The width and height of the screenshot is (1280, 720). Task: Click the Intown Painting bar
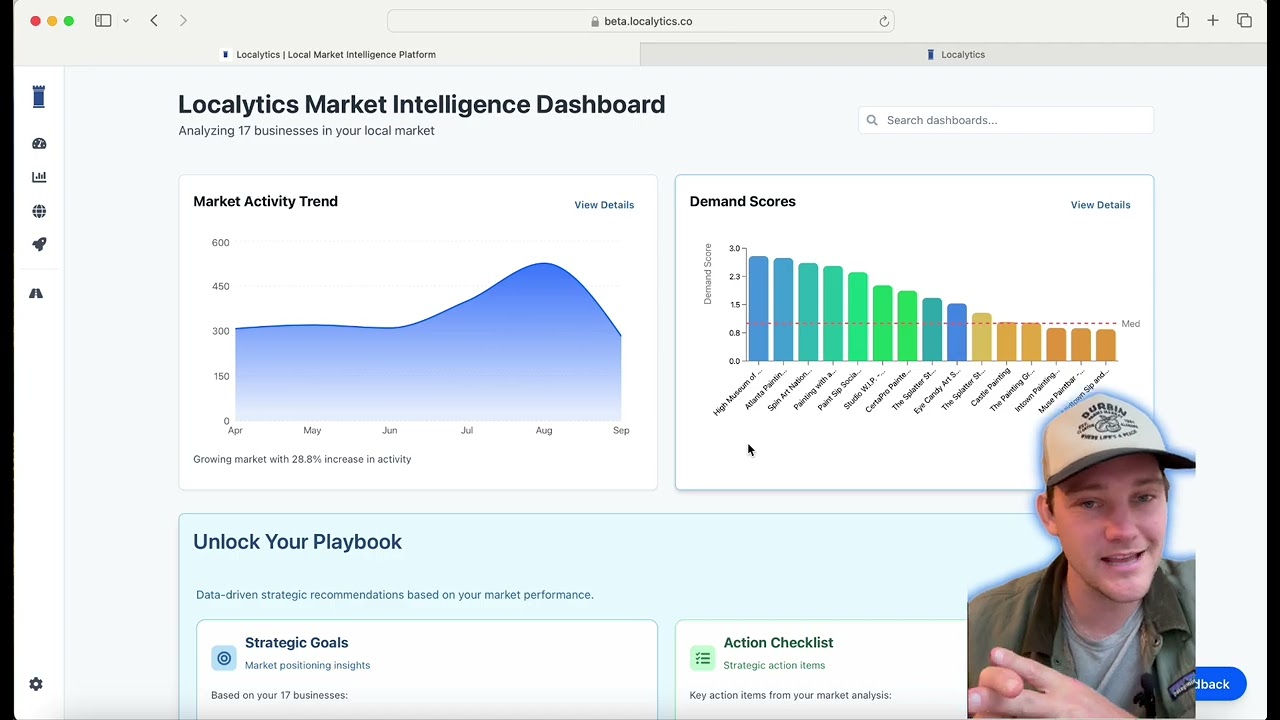pyautogui.click(x=1056, y=345)
